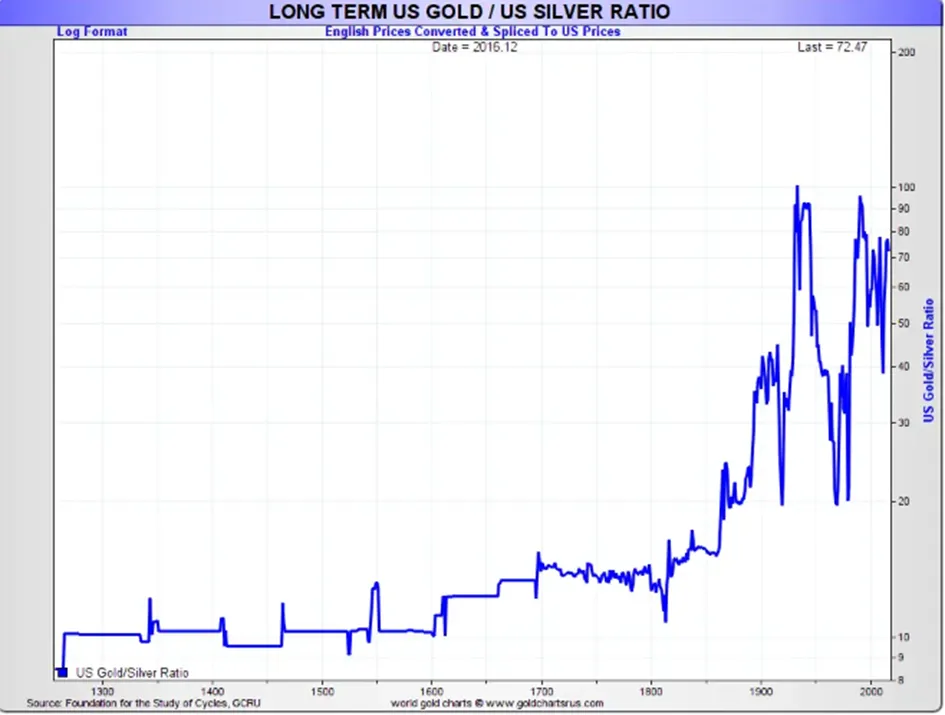Click the 'world gold charts © www.goldchartsrus.com' credit
The width and height of the screenshot is (945, 715).
pos(497,703)
